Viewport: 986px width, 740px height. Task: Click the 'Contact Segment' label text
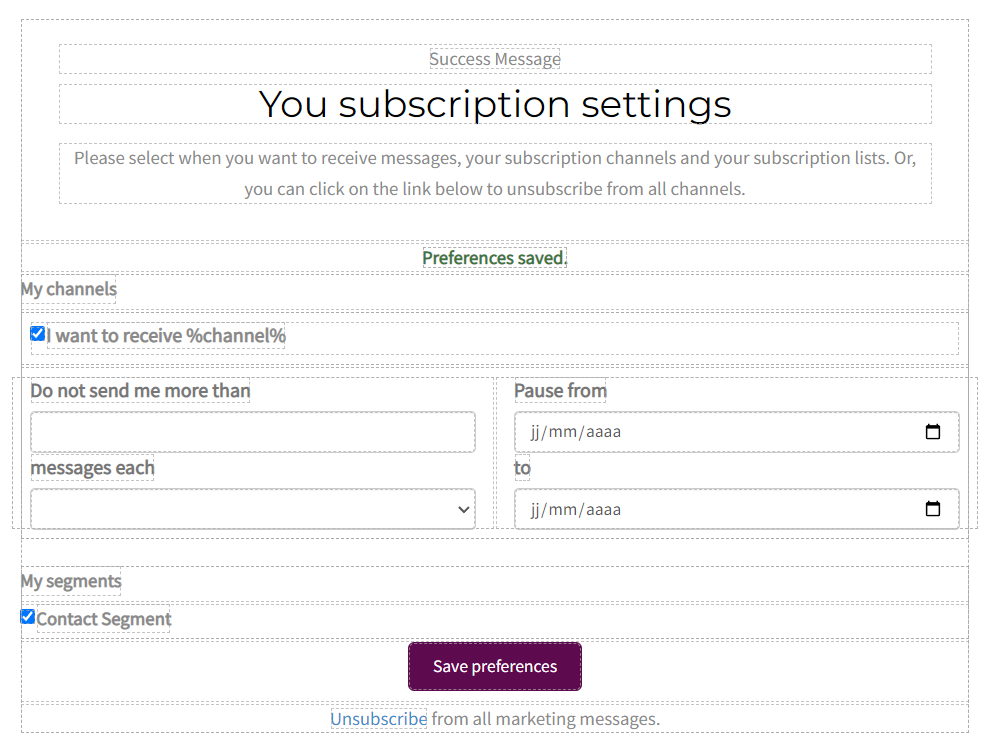(x=104, y=620)
